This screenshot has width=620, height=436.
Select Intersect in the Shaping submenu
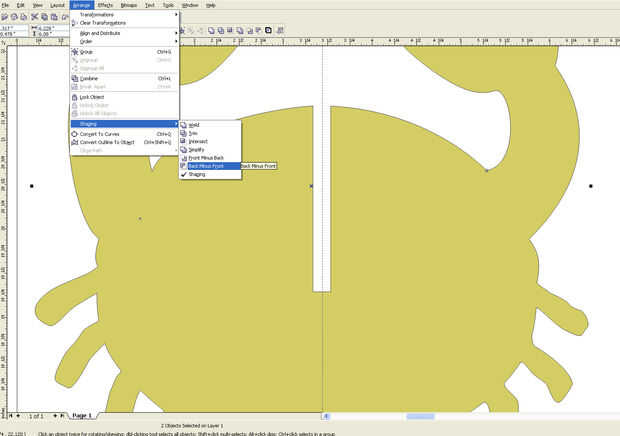pyautogui.click(x=210, y=142)
